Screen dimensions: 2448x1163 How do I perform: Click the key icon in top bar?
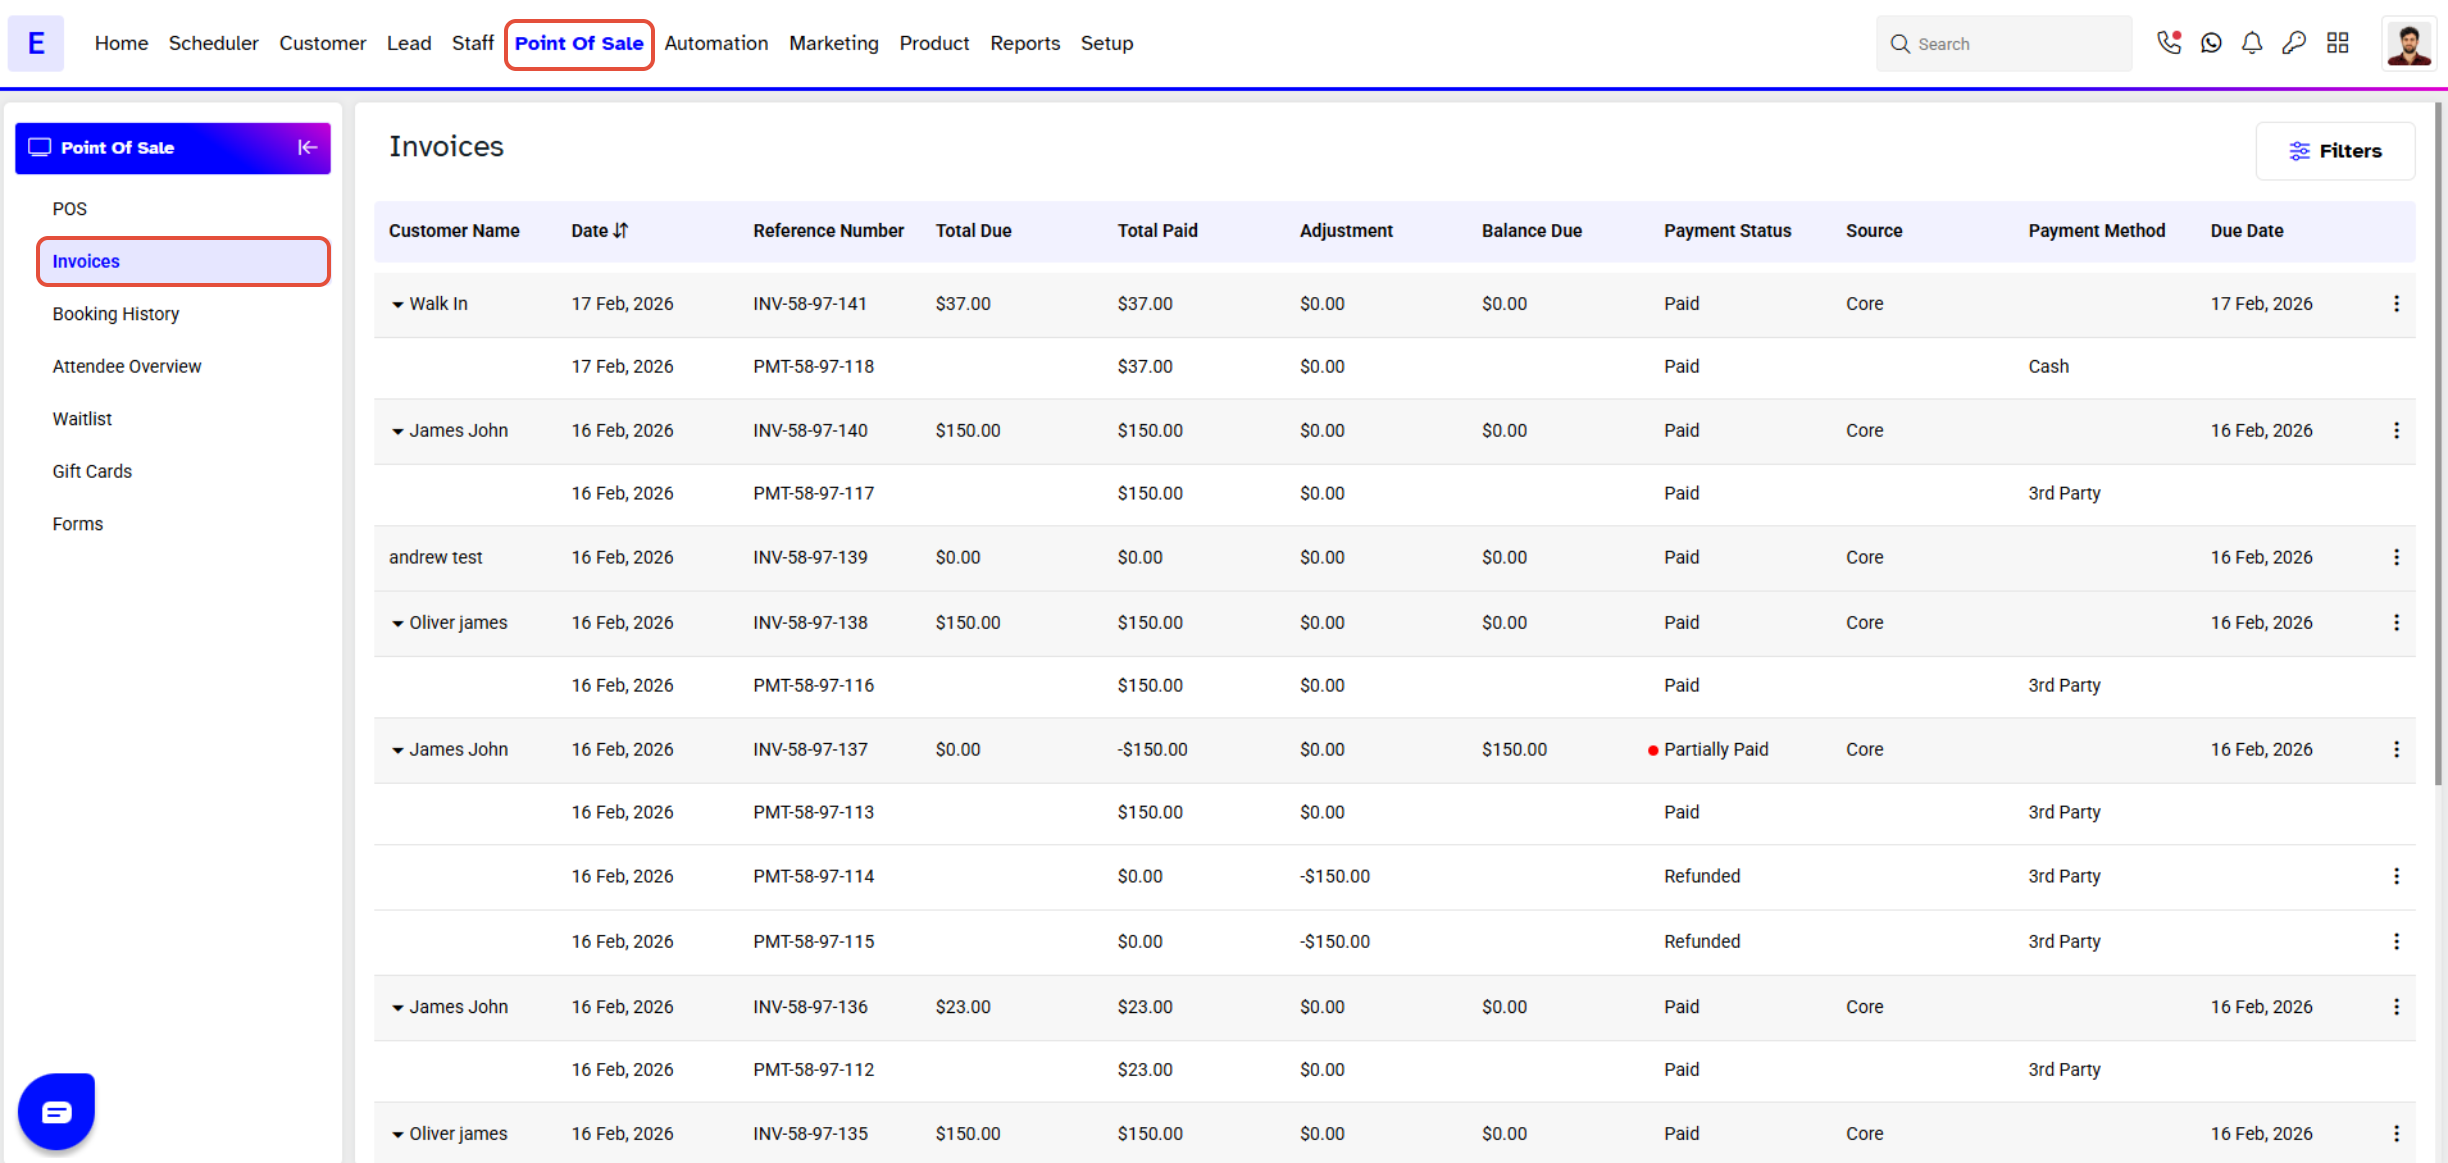point(2294,43)
